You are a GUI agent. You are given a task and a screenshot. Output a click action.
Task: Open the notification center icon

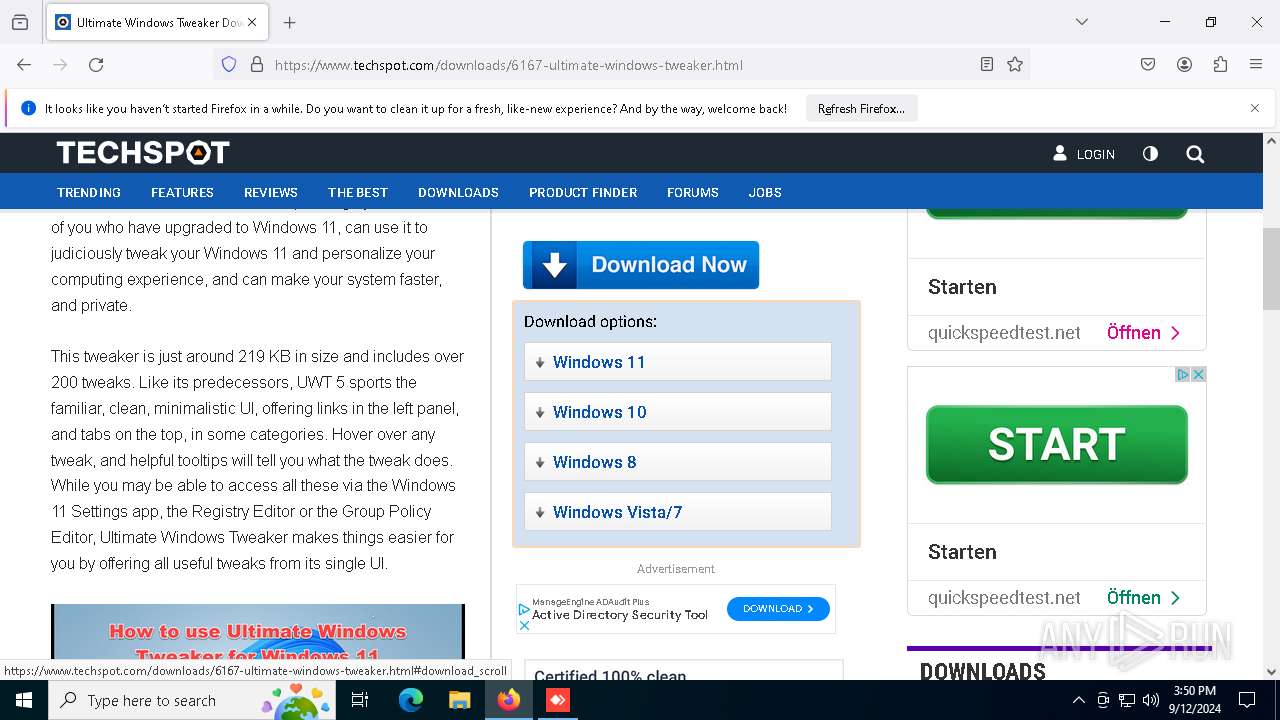point(1247,700)
